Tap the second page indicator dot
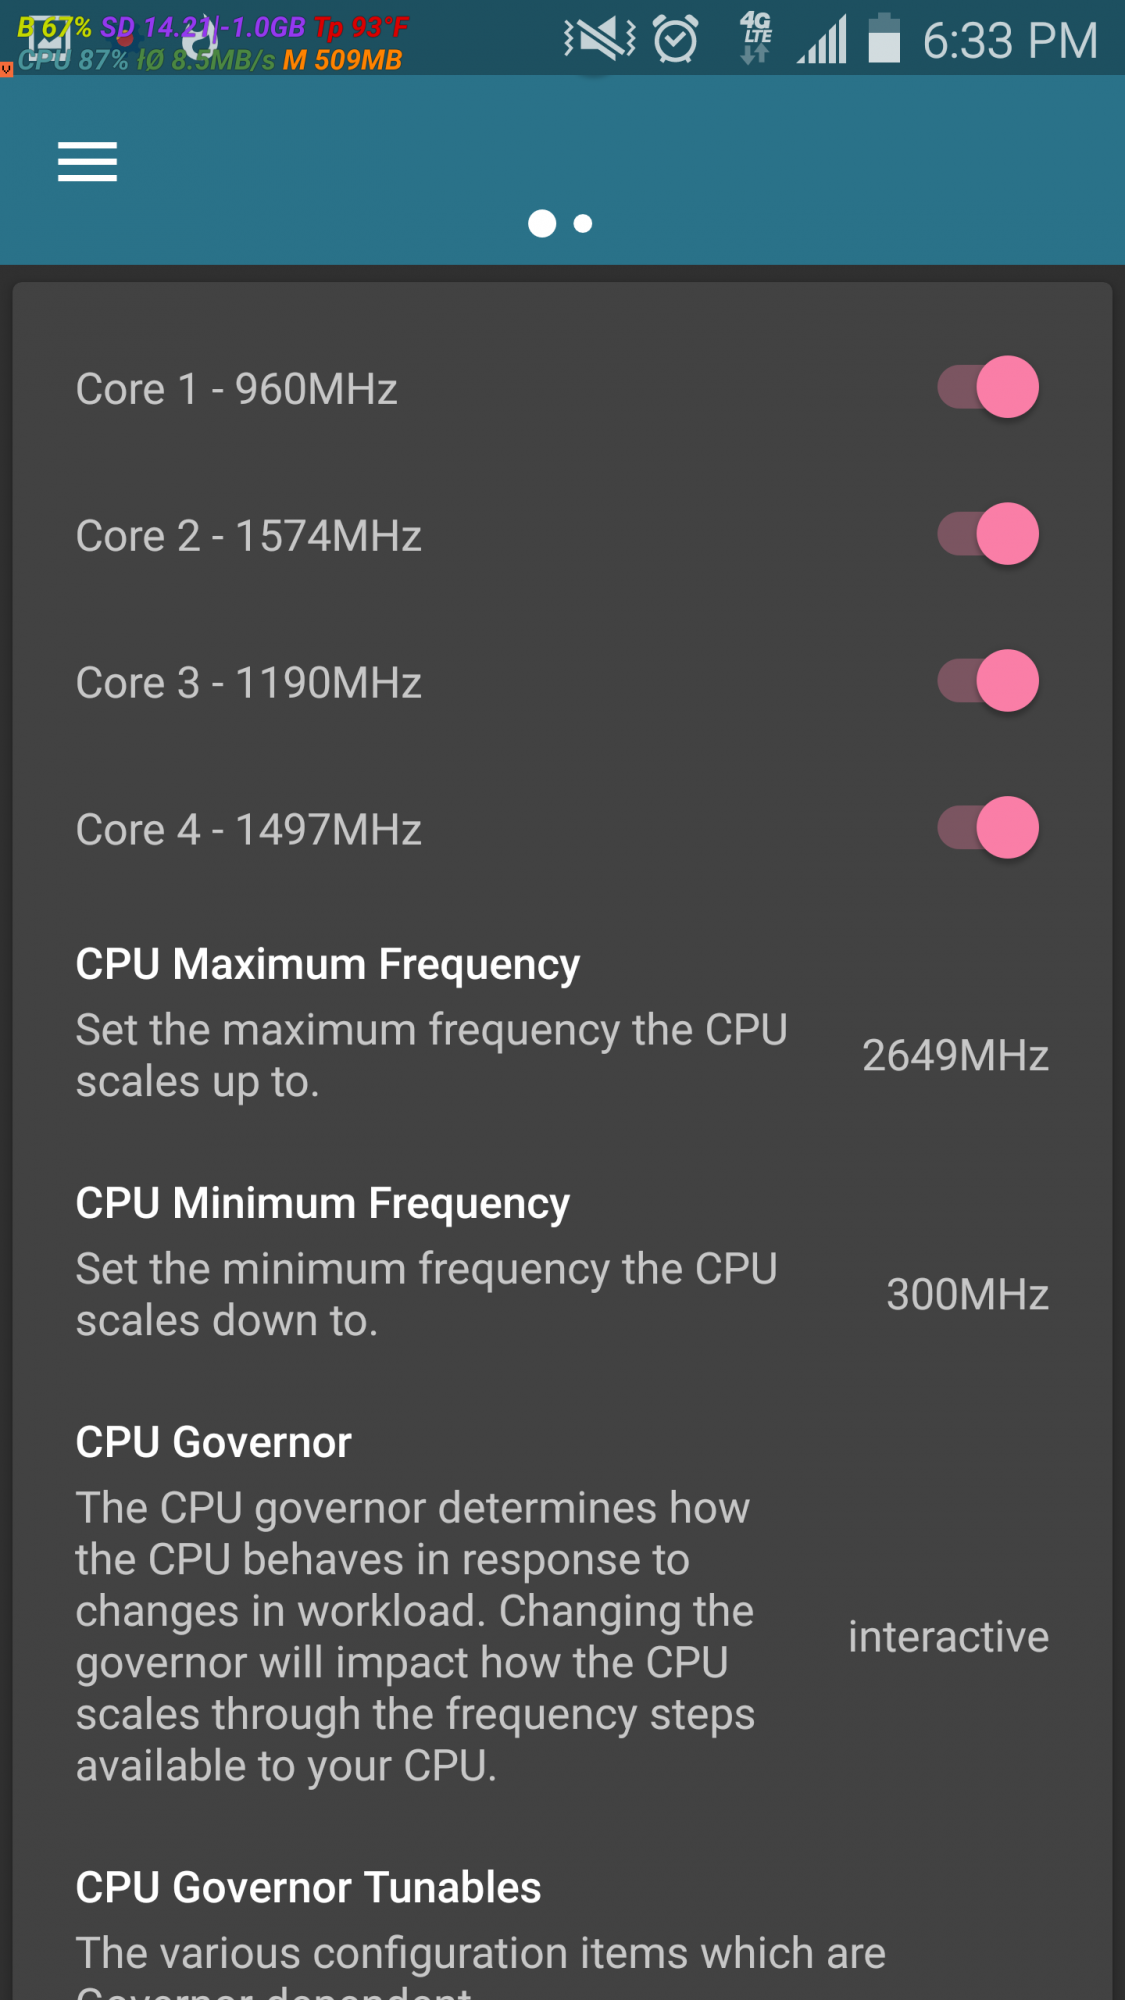Viewport: 1125px width, 2000px height. [583, 224]
